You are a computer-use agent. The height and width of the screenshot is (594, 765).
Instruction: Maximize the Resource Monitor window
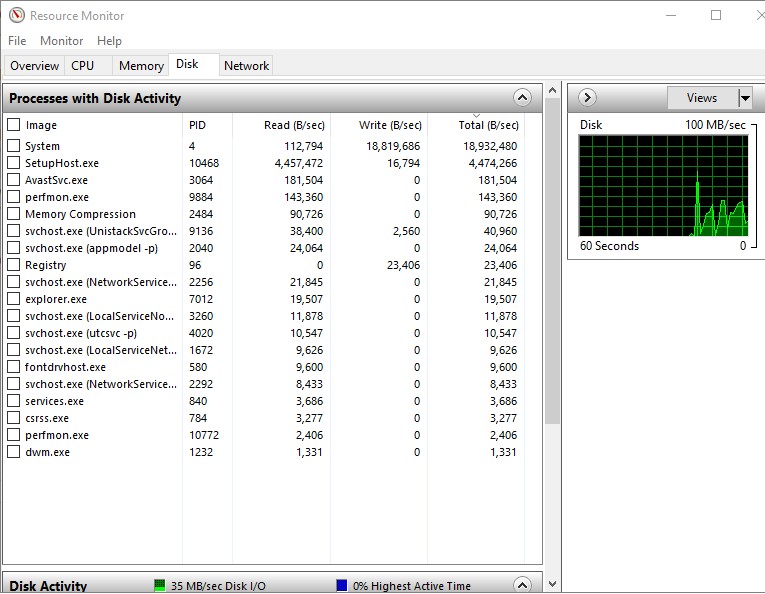click(716, 15)
